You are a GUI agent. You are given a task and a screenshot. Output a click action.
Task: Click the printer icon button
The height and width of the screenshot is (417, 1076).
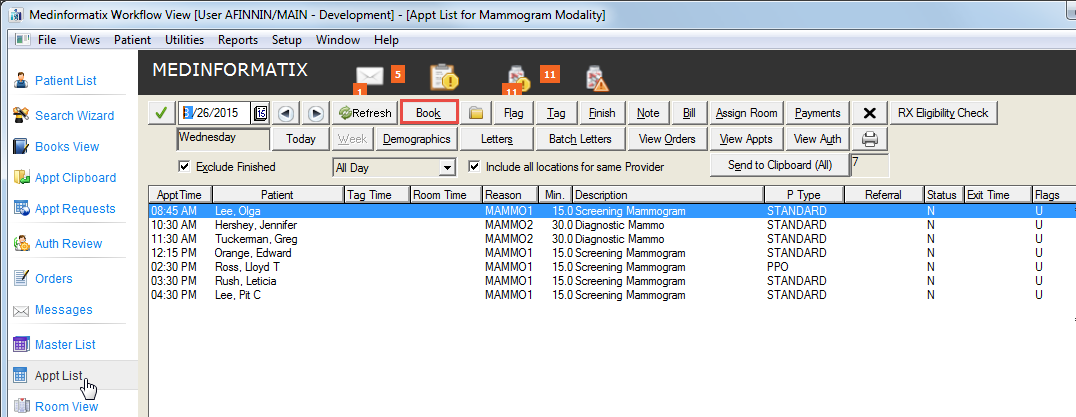(x=870, y=139)
